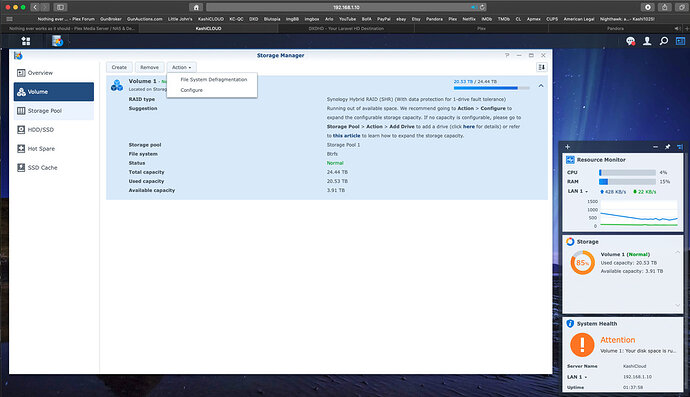Minimize the widget panel with dash icon
The image size is (690, 397).
pos(656,147)
